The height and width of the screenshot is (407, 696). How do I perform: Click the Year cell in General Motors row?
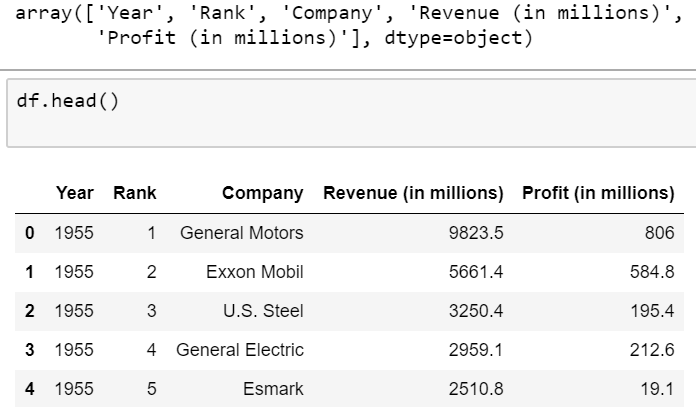[74, 233]
